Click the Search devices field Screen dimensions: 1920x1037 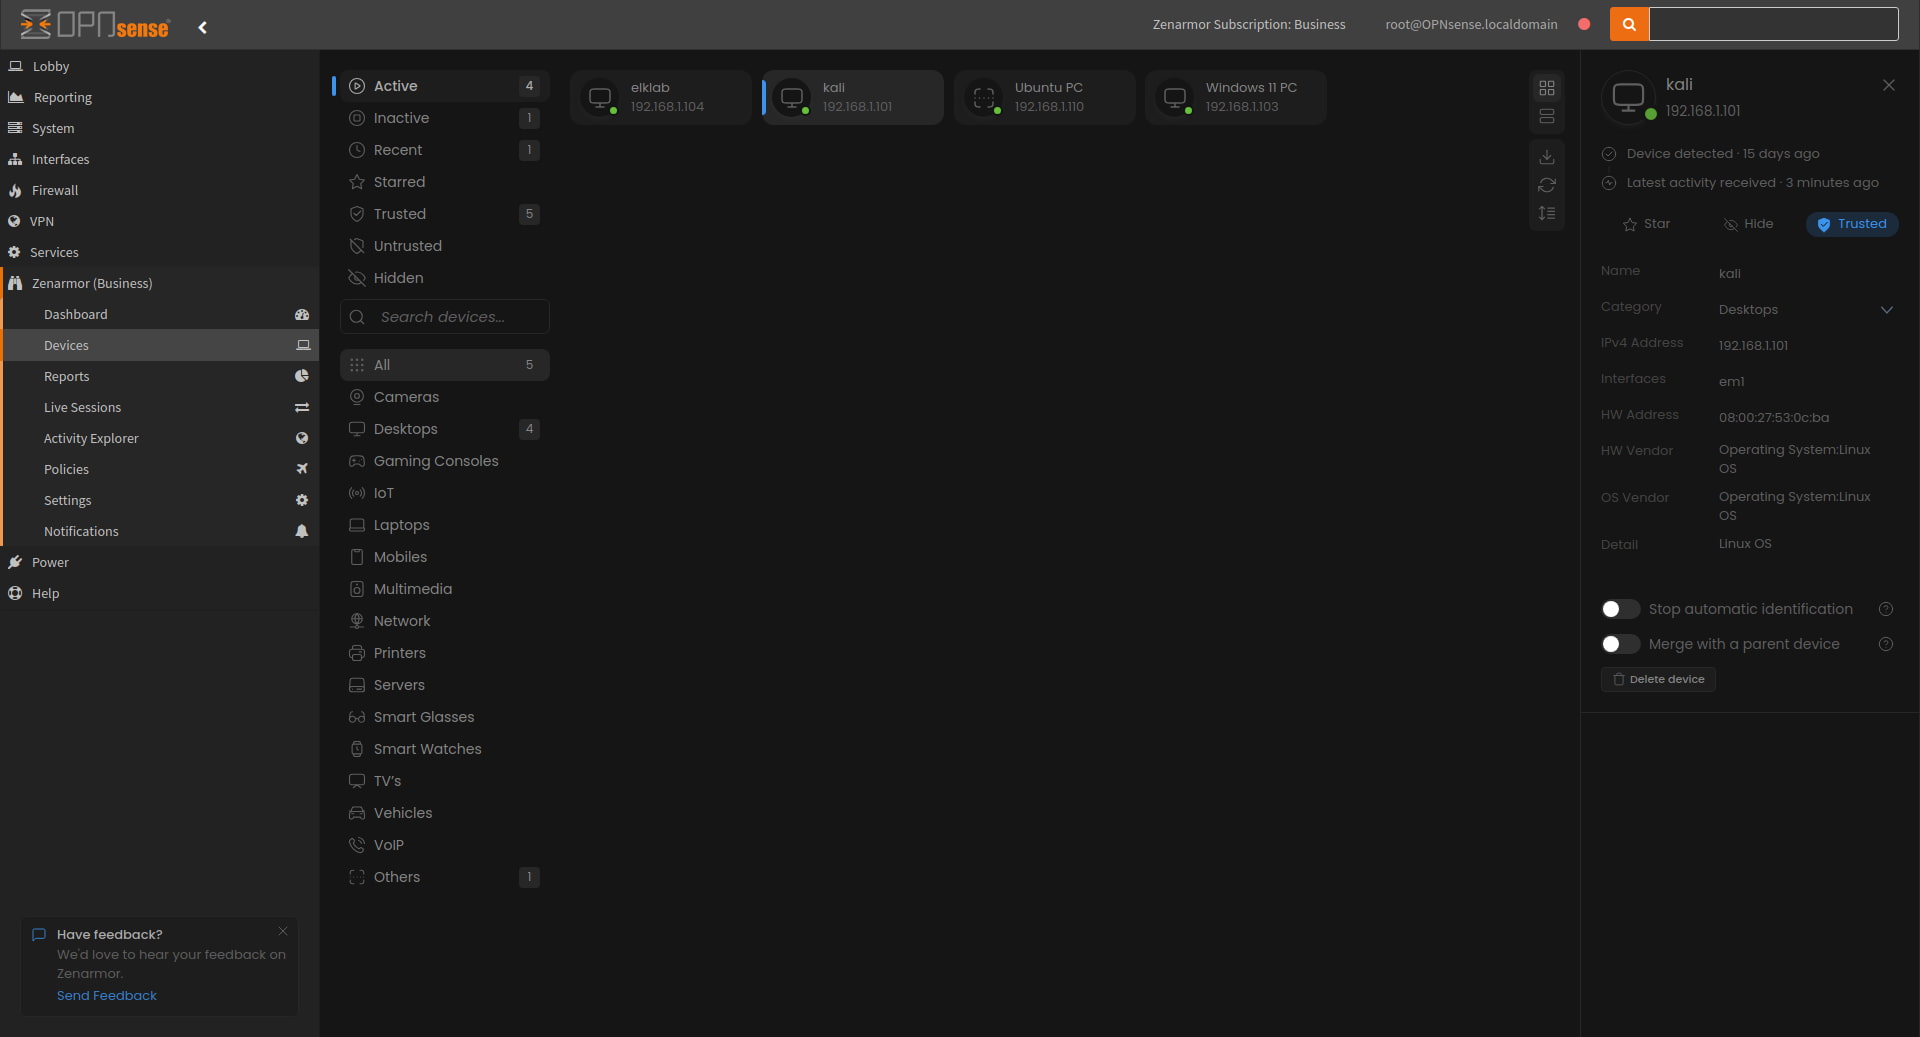(x=444, y=317)
